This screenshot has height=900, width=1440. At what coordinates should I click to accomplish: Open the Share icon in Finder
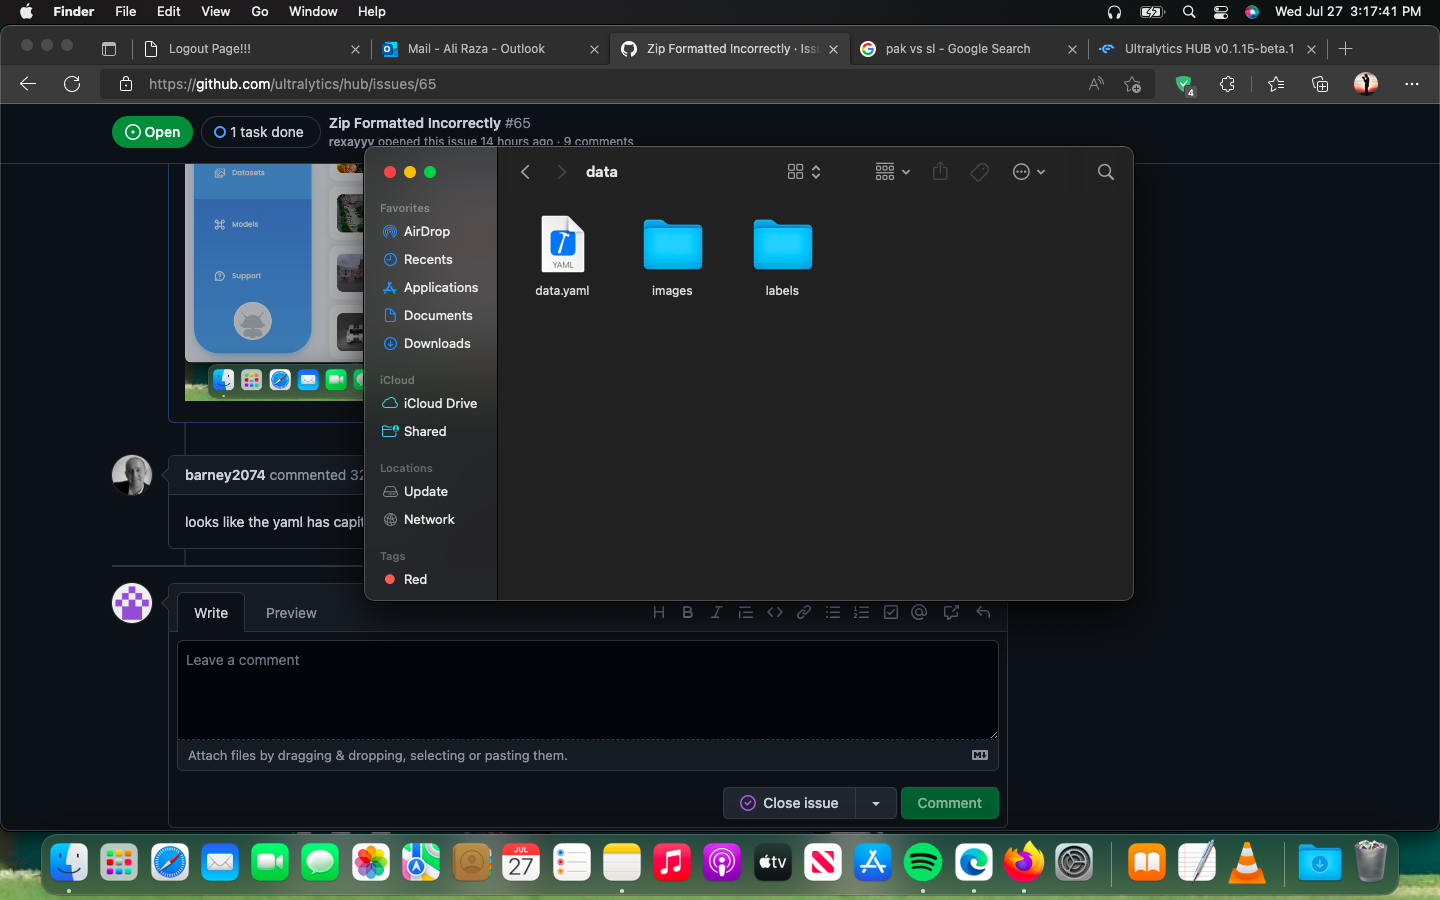click(939, 171)
